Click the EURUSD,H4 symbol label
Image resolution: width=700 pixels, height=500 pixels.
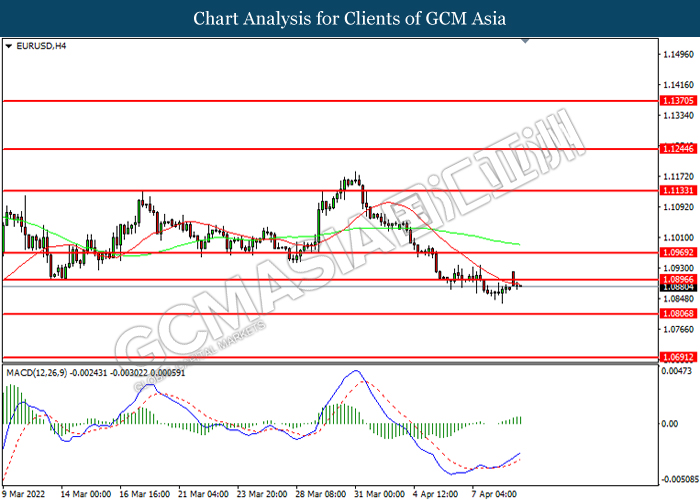(41, 46)
